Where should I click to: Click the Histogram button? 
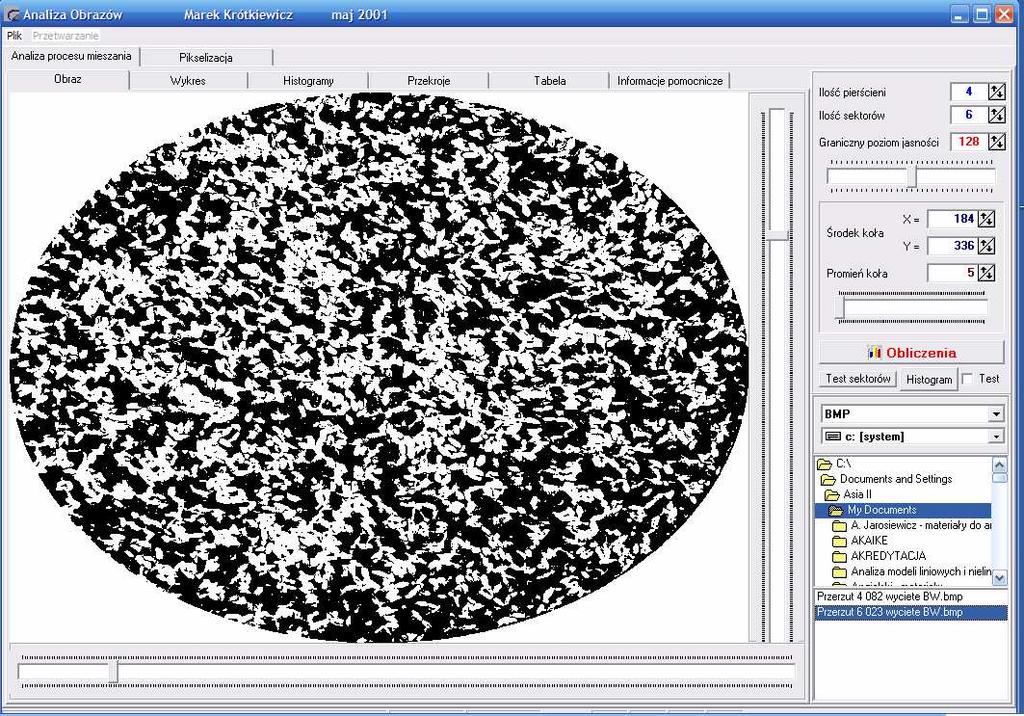coord(929,380)
